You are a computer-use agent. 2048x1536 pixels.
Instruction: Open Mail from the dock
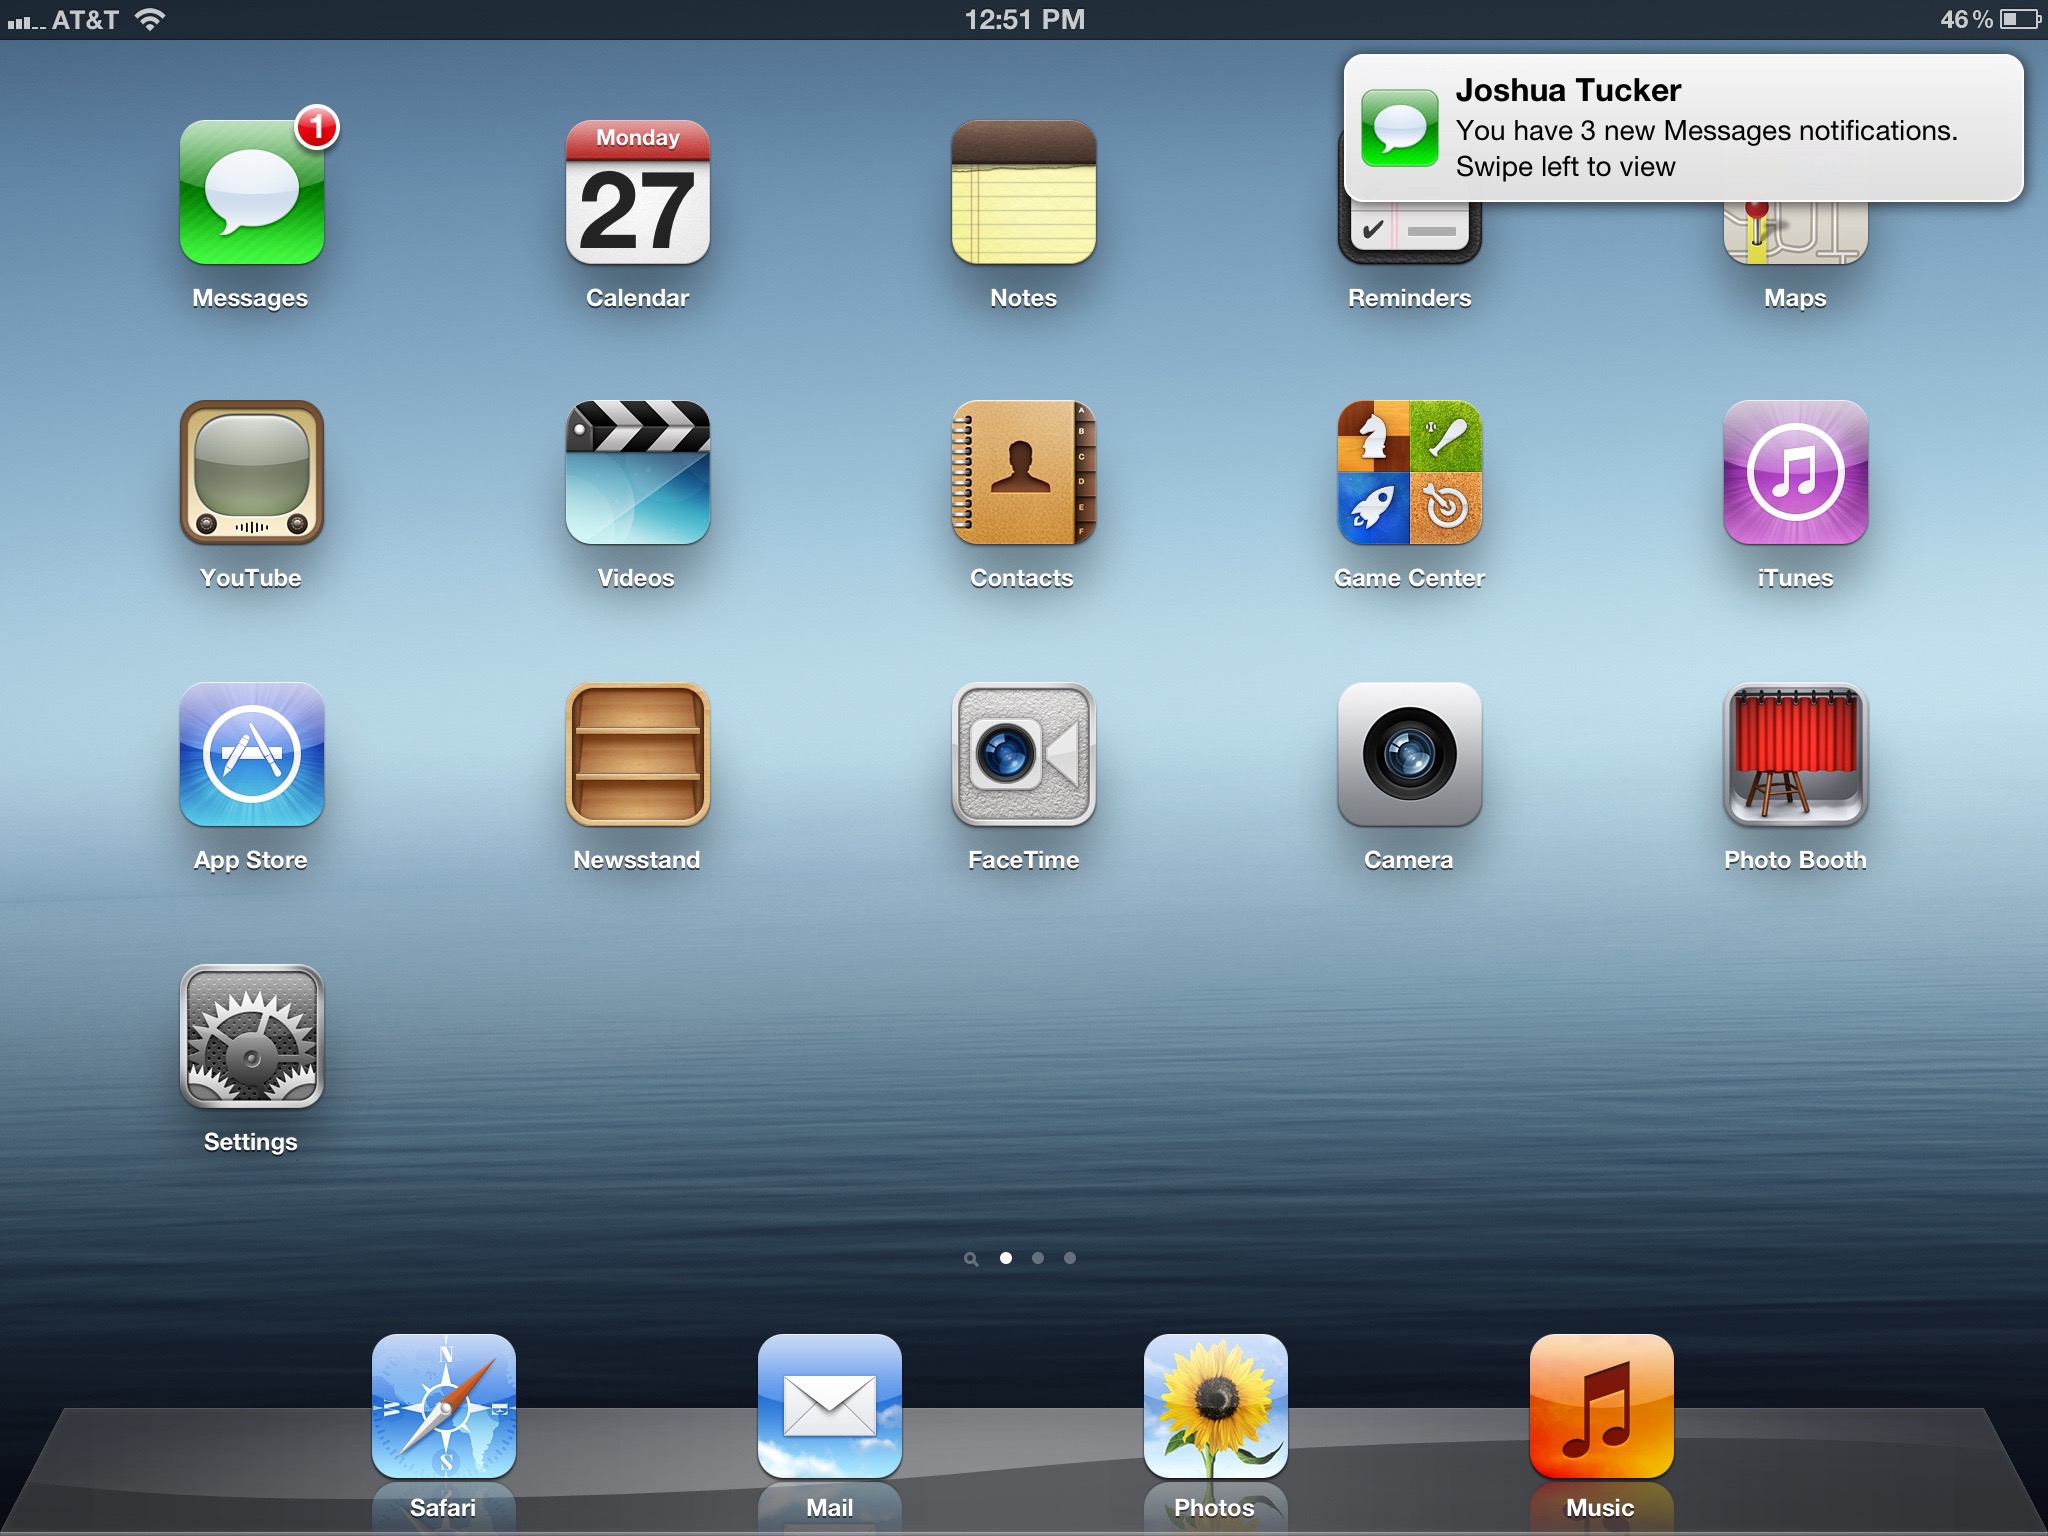coord(830,1406)
